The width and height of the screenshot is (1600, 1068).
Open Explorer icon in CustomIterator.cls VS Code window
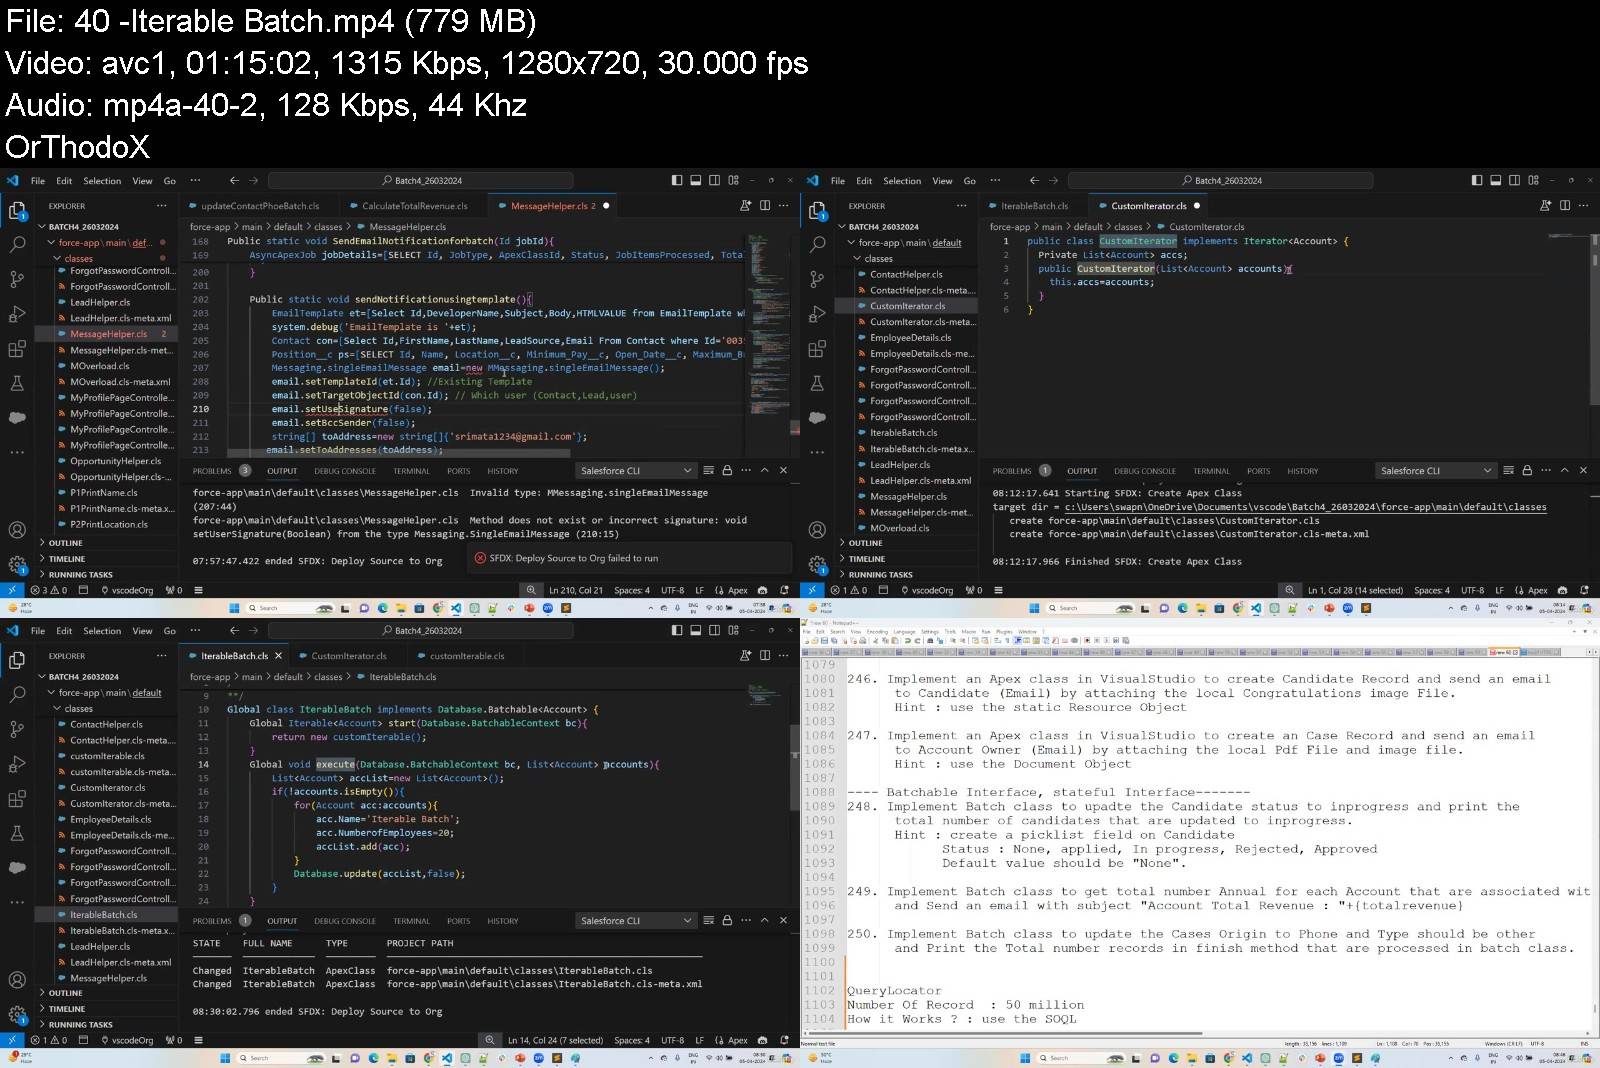817,210
